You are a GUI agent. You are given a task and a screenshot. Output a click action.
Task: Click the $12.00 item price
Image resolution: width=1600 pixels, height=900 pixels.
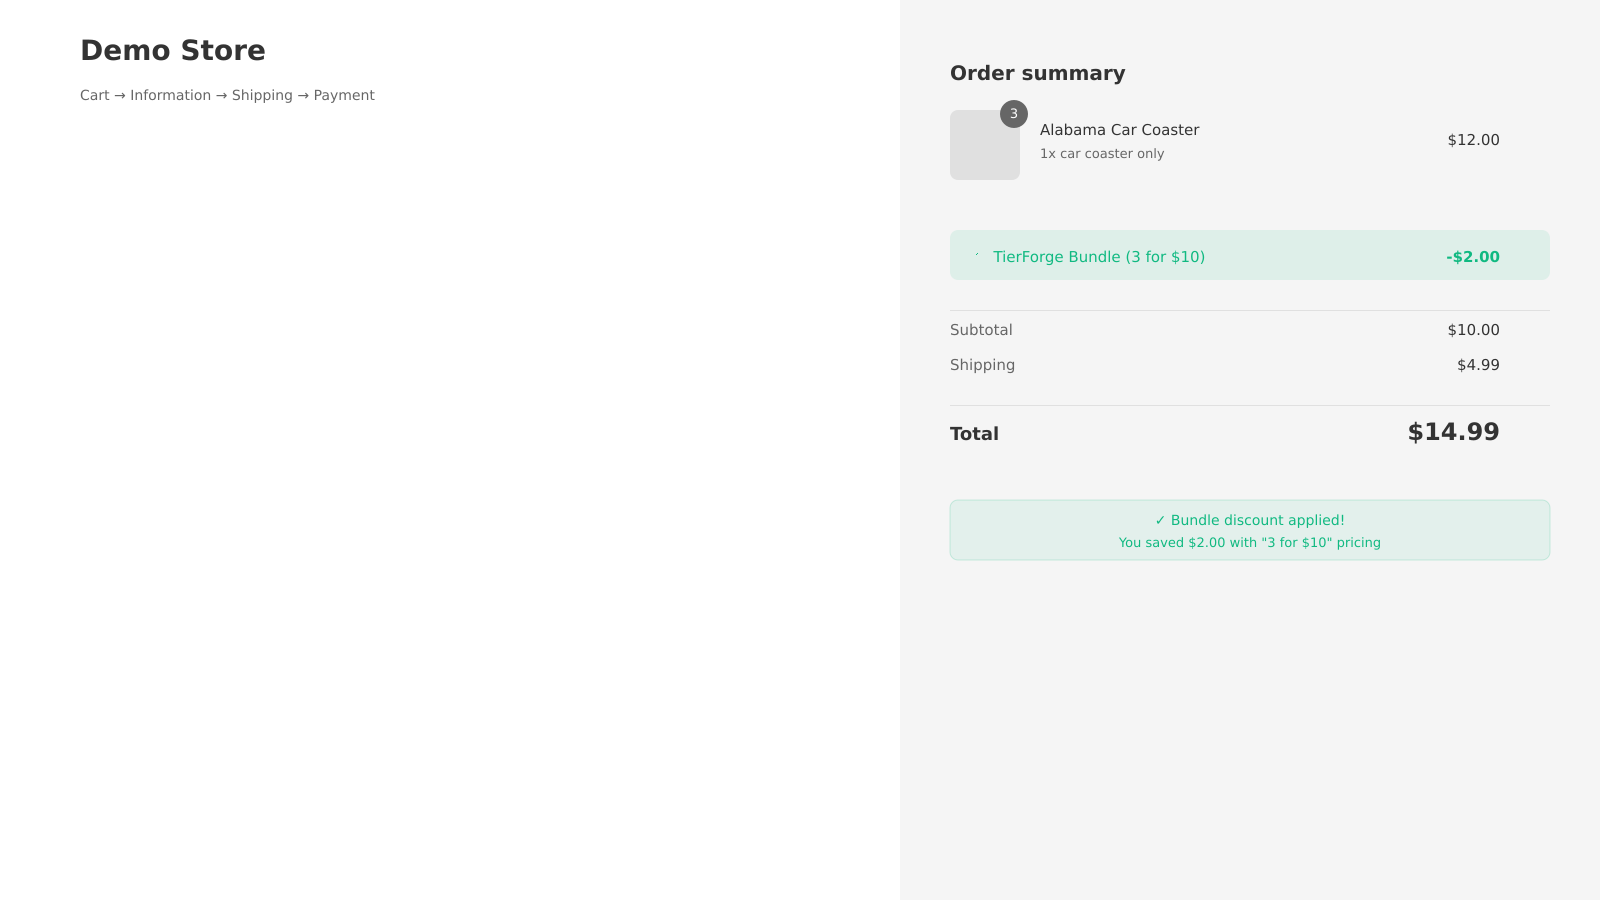[1473, 140]
